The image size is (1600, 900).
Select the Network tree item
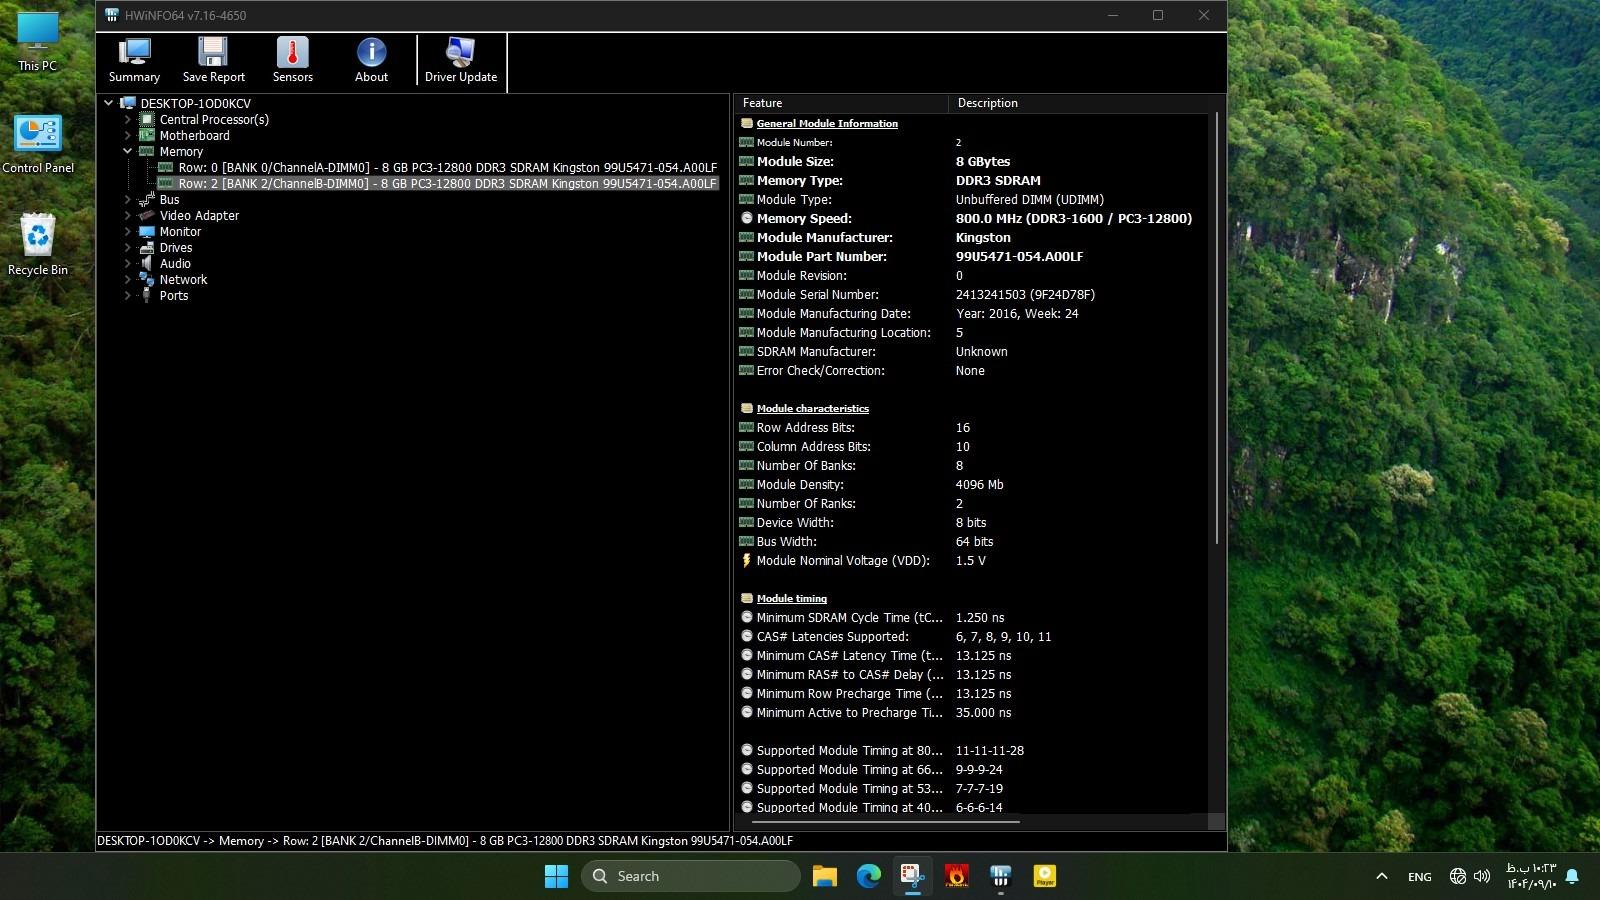(x=183, y=280)
